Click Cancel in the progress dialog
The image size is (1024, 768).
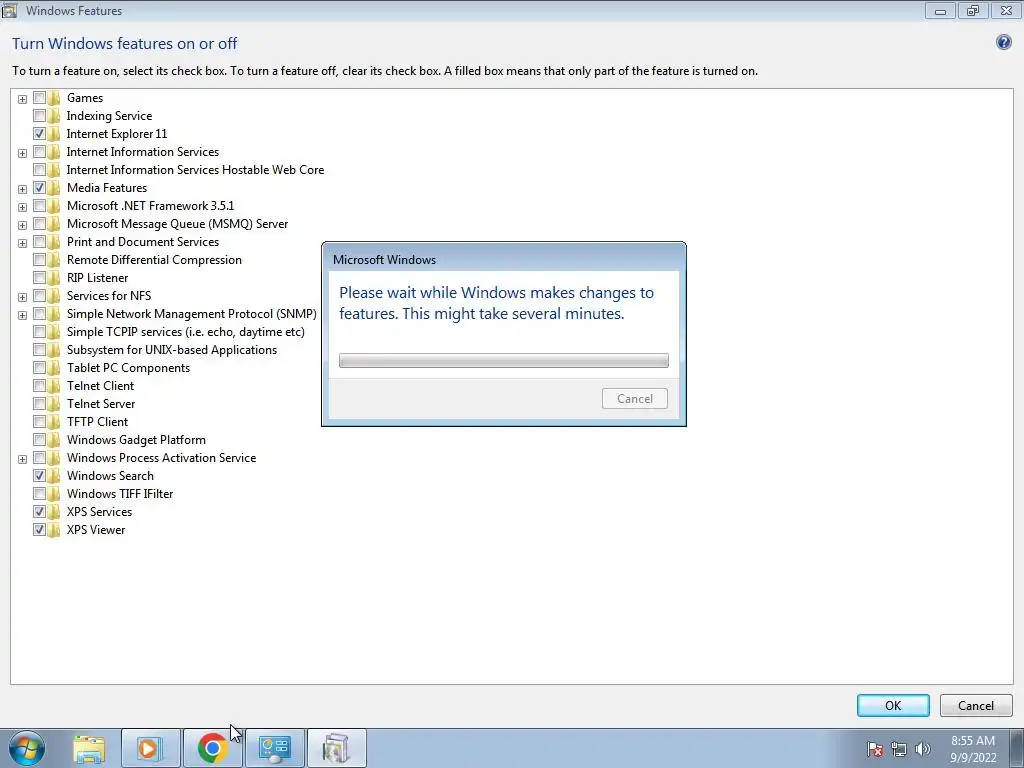635,398
